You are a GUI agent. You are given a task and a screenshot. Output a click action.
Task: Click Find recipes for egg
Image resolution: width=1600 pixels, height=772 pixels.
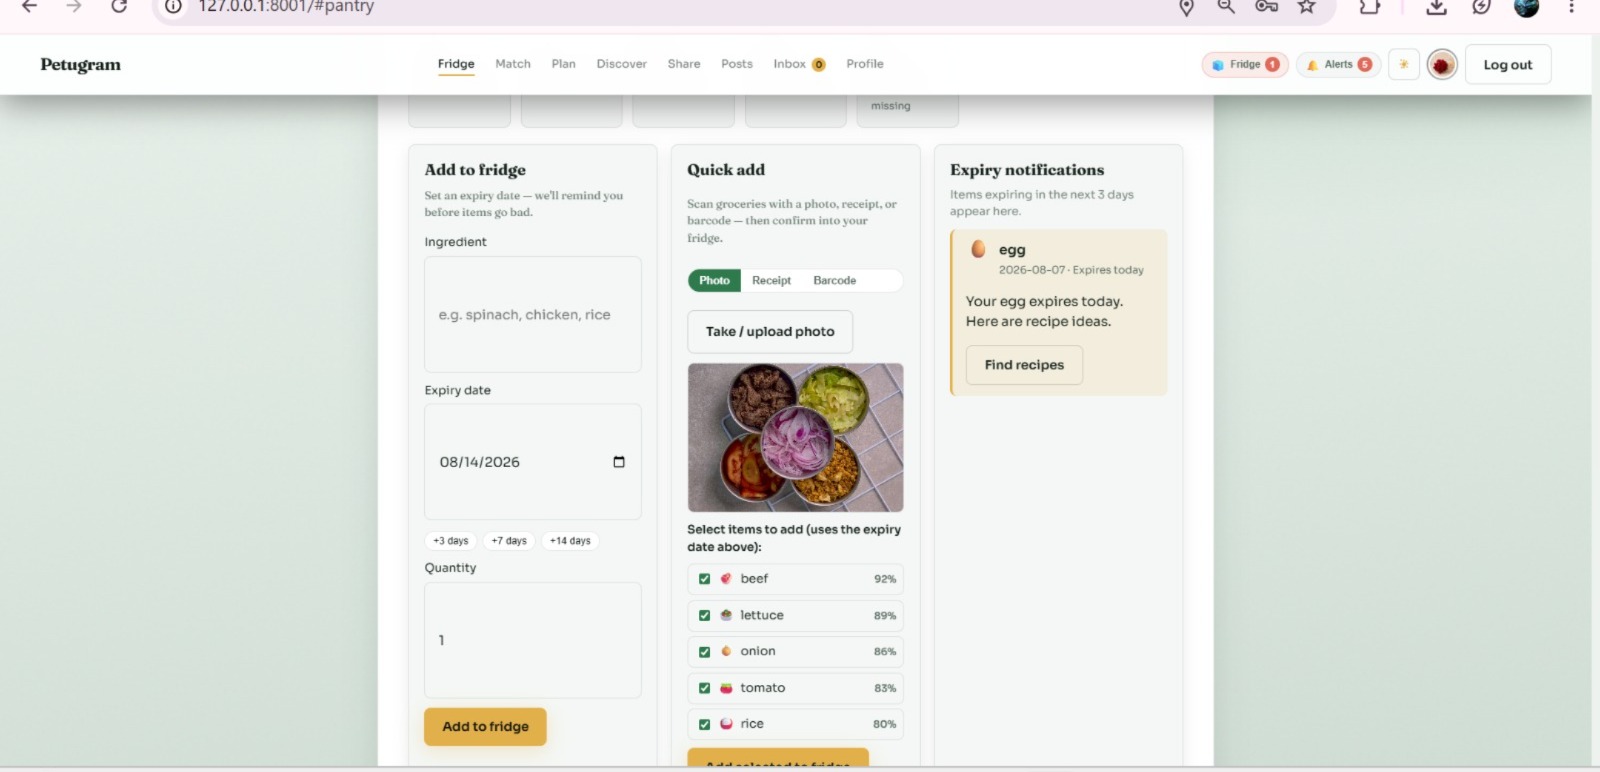1024,365
